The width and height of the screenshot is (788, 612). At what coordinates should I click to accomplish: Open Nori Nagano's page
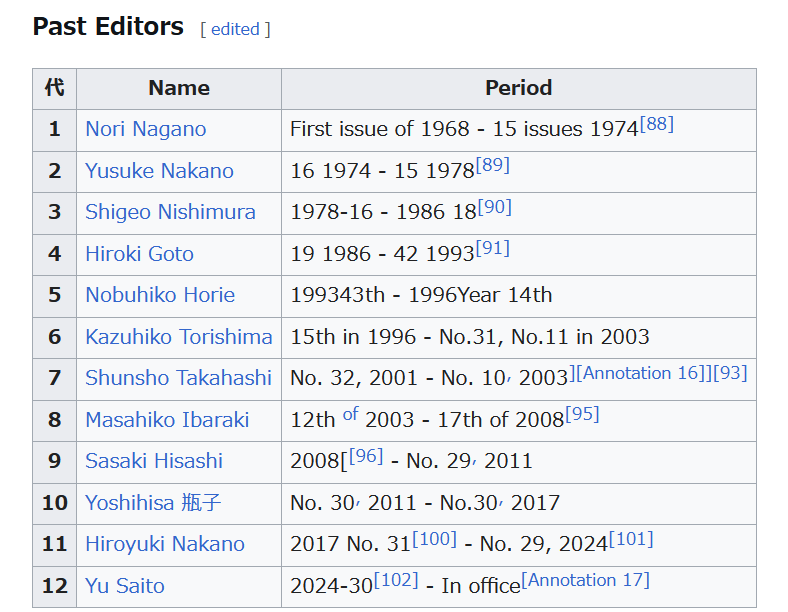pos(146,129)
